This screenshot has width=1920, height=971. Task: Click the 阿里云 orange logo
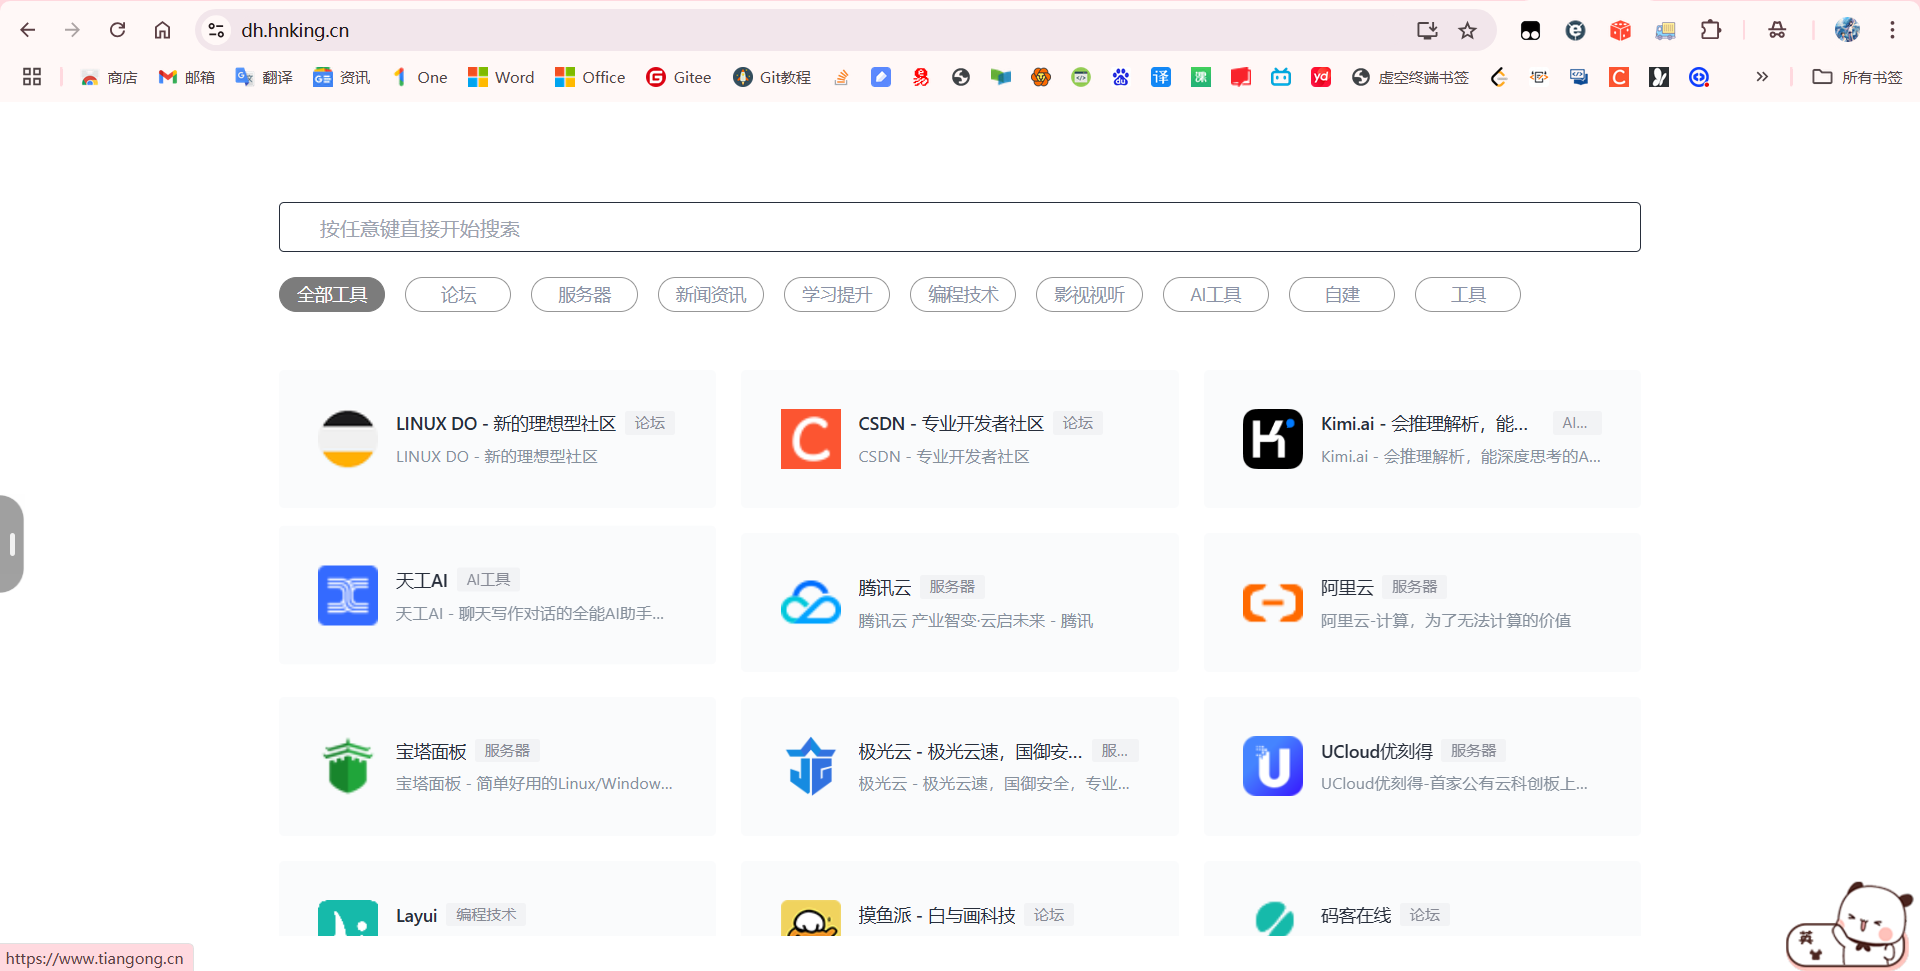pos(1273,603)
